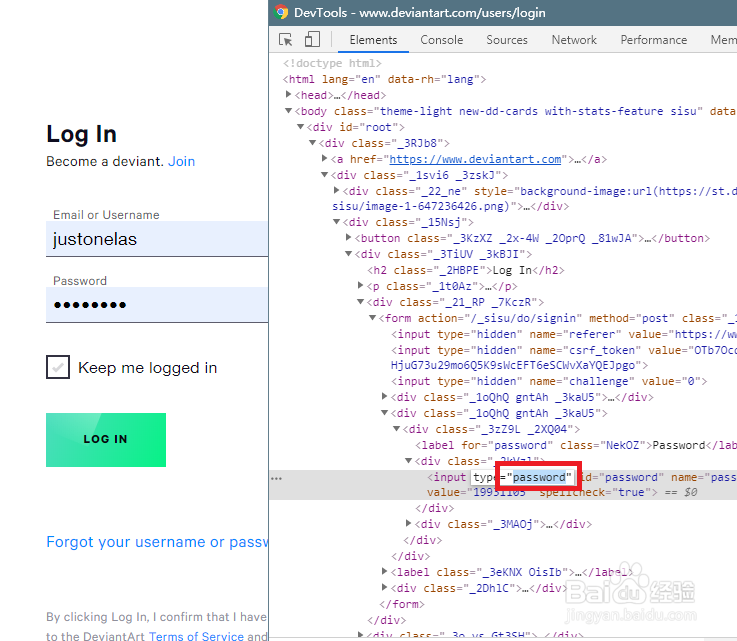This screenshot has width=737, height=641.
Task: Expand the anchor href deviantart.com node
Action: [x=324, y=158]
